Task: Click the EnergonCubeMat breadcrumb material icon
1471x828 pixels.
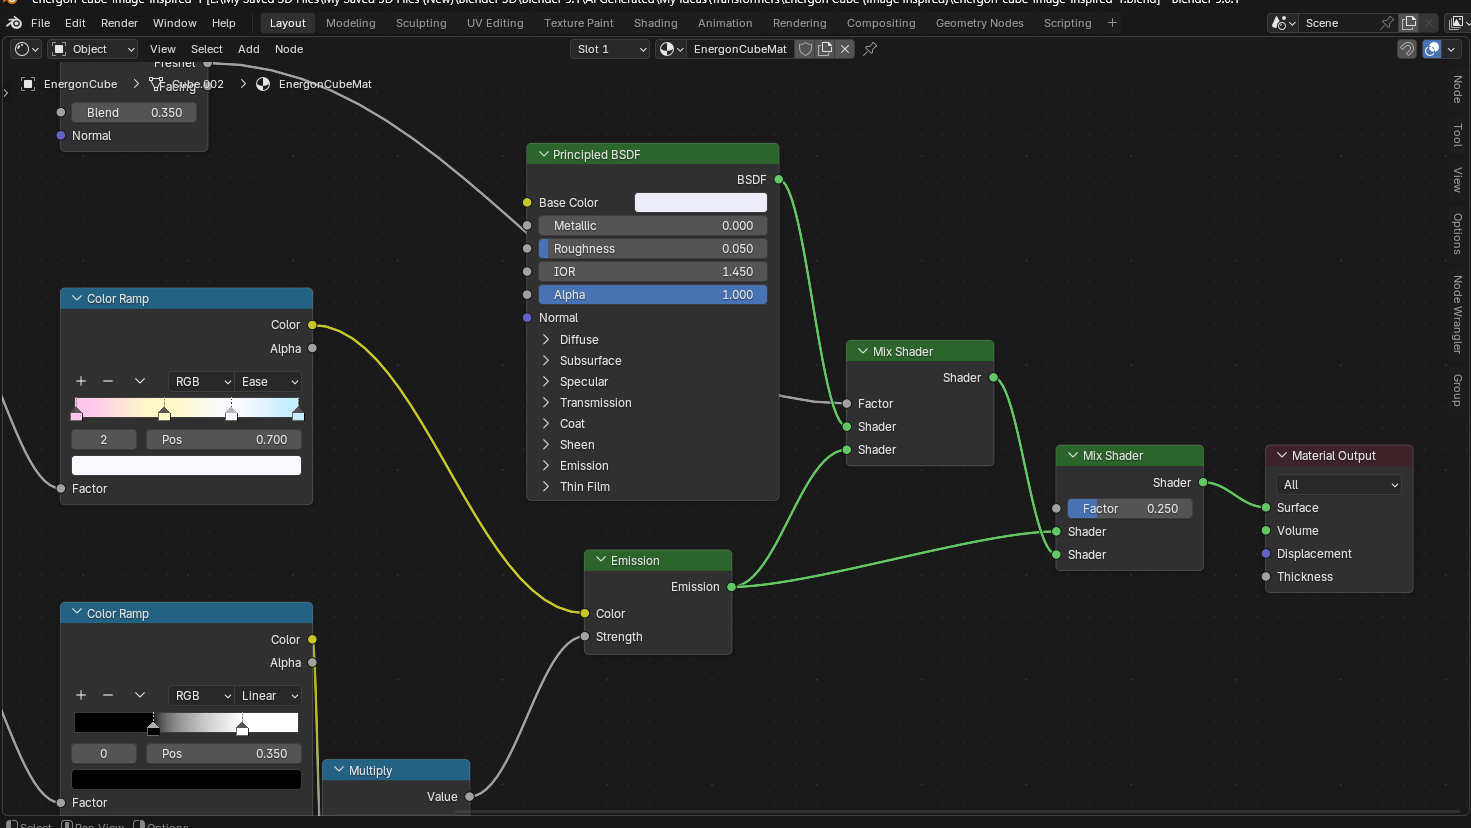Action: pyautogui.click(x=263, y=84)
